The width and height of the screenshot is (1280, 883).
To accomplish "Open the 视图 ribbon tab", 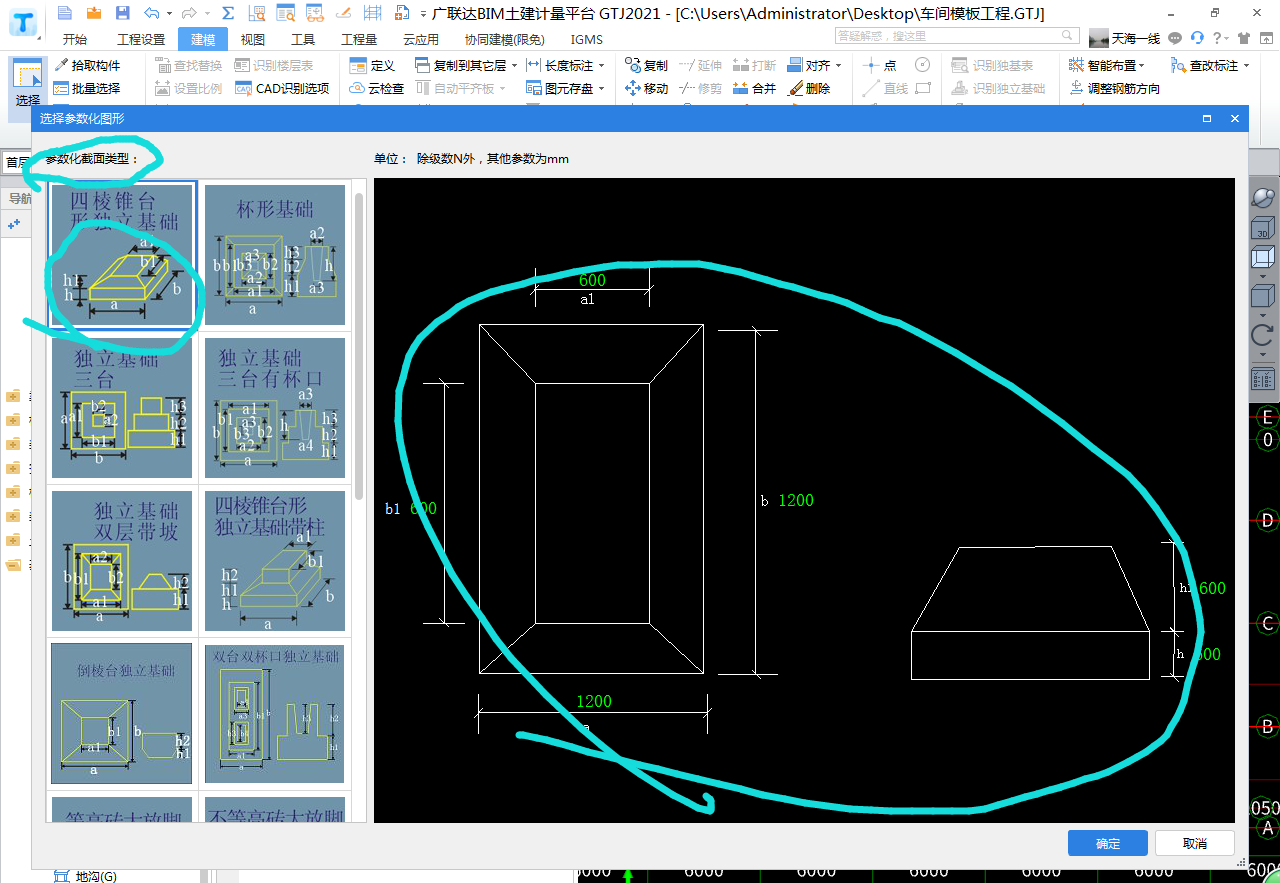I will pyautogui.click(x=253, y=39).
